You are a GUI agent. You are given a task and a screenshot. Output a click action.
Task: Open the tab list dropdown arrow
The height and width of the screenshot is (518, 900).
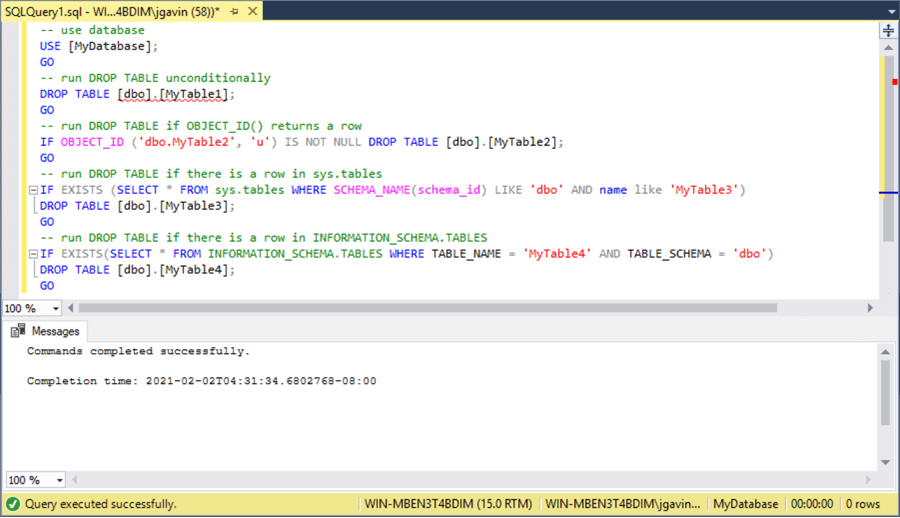pos(891,11)
